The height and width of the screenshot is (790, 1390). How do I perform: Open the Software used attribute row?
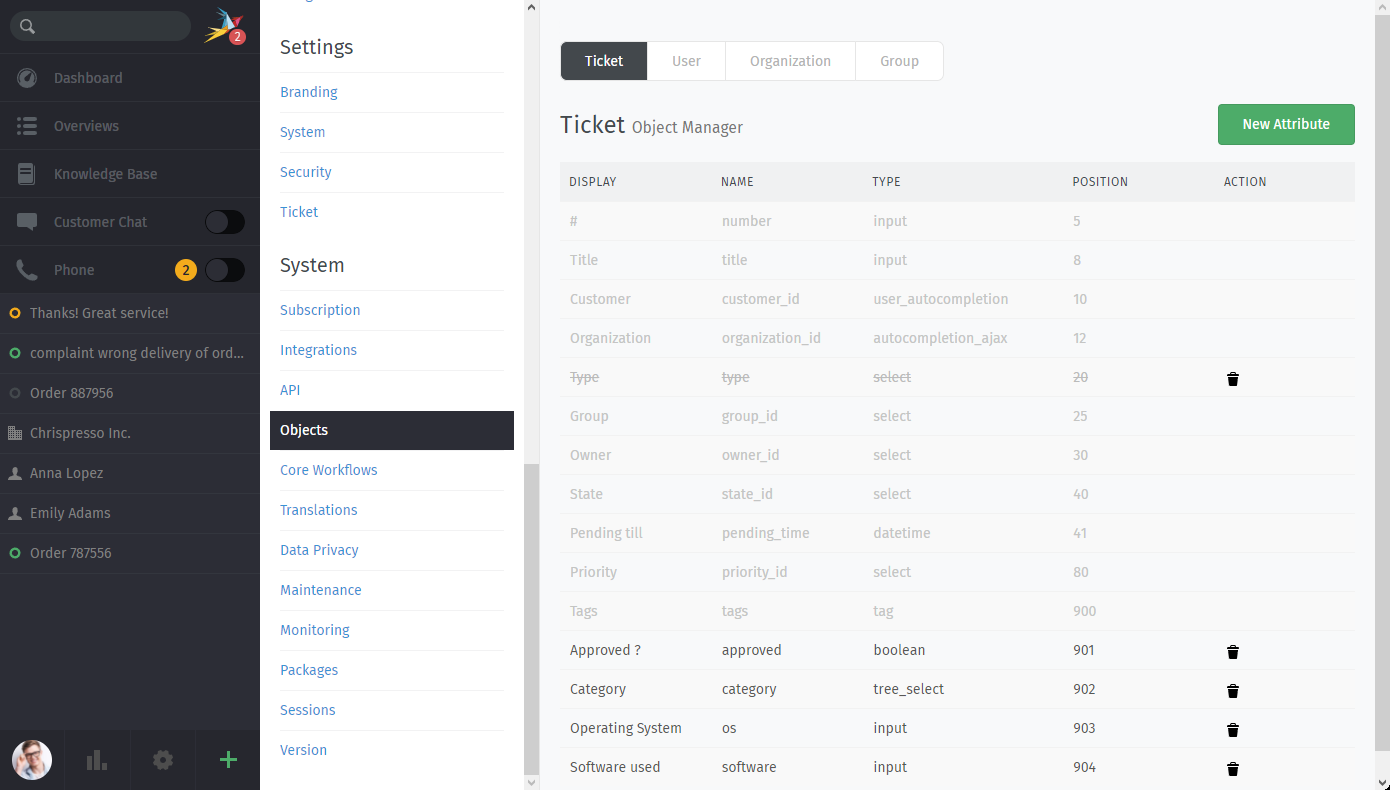click(957, 767)
